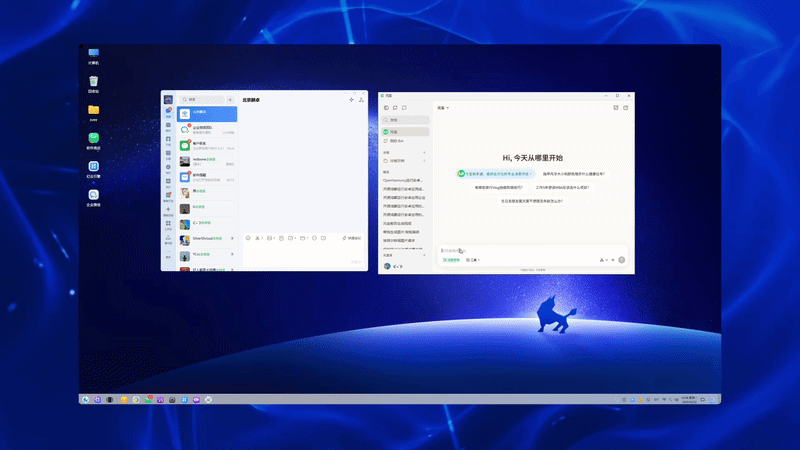Screen dimensions: 800x450
Task: Click the Vlog tips suggestion chip in Yuanbao
Action: click(498, 187)
